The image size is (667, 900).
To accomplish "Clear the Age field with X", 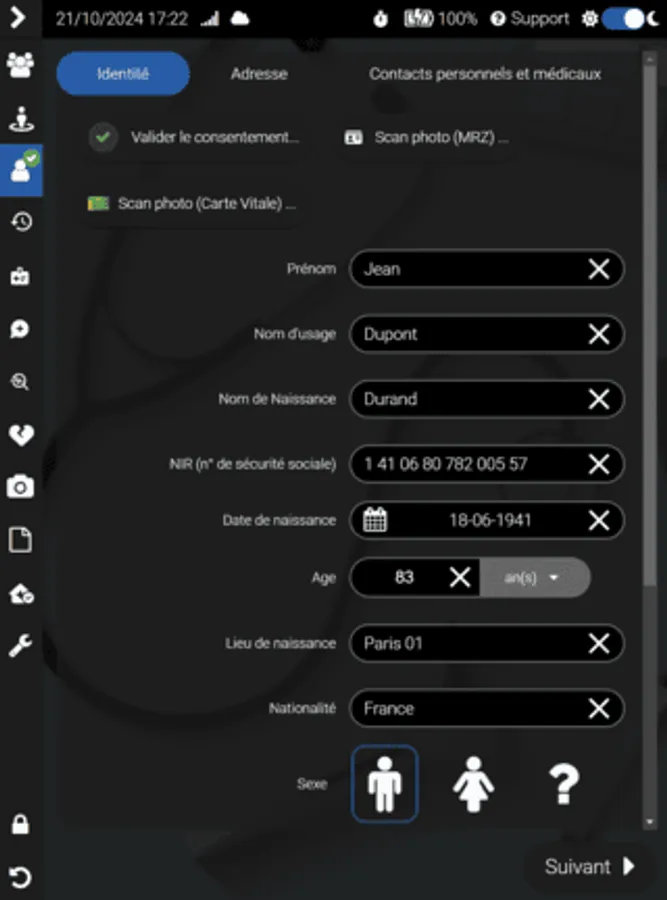I will coord(460,577).
